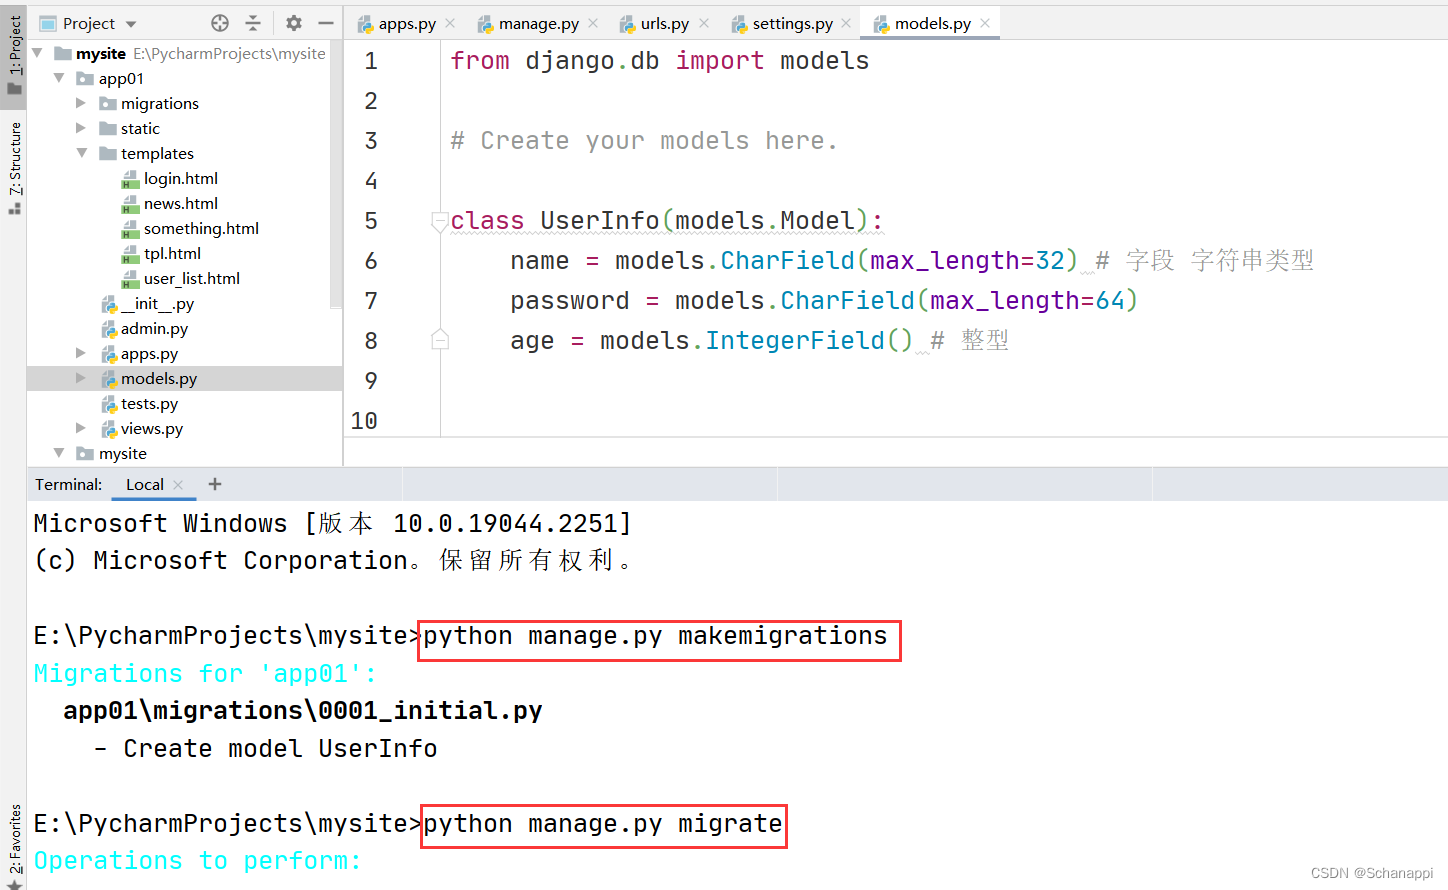Expand the apps.py tree node
The height and width of the screenshot is (890, 1448).
[81, 353]
